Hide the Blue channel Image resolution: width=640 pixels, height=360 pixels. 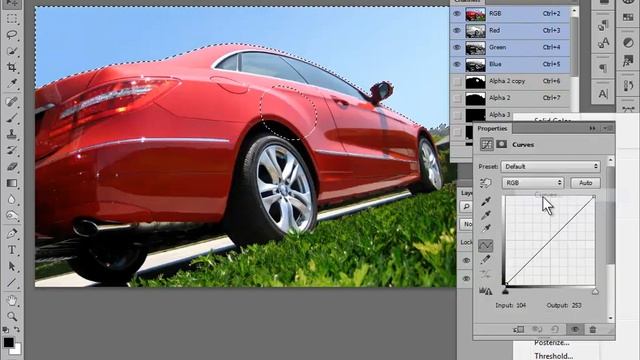(x=457, y=64)
